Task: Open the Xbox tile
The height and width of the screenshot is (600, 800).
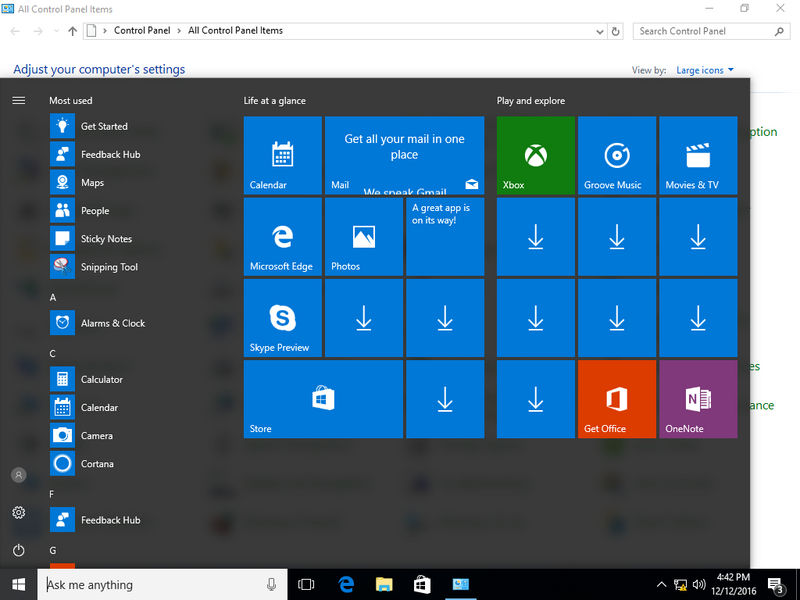Action: [536, 155]
